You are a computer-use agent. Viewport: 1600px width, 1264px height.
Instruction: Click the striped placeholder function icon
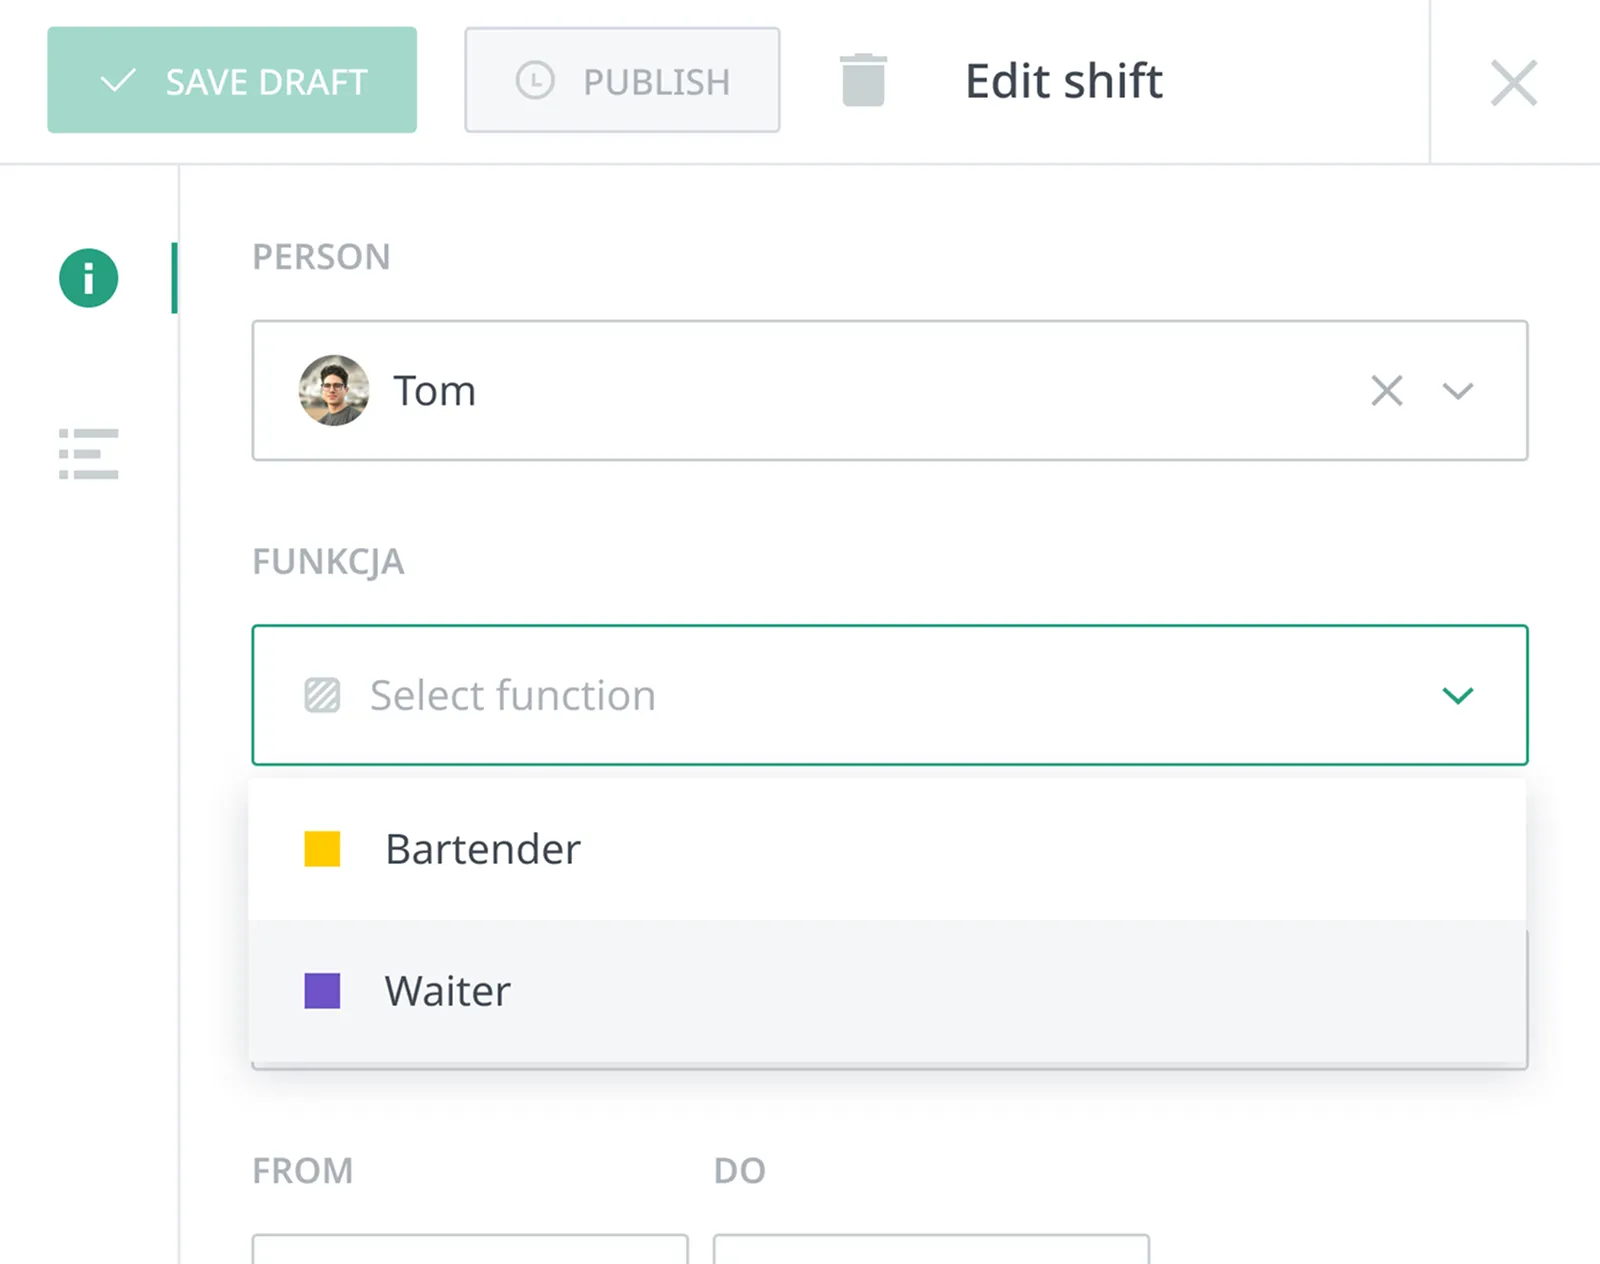click(322, 695)
